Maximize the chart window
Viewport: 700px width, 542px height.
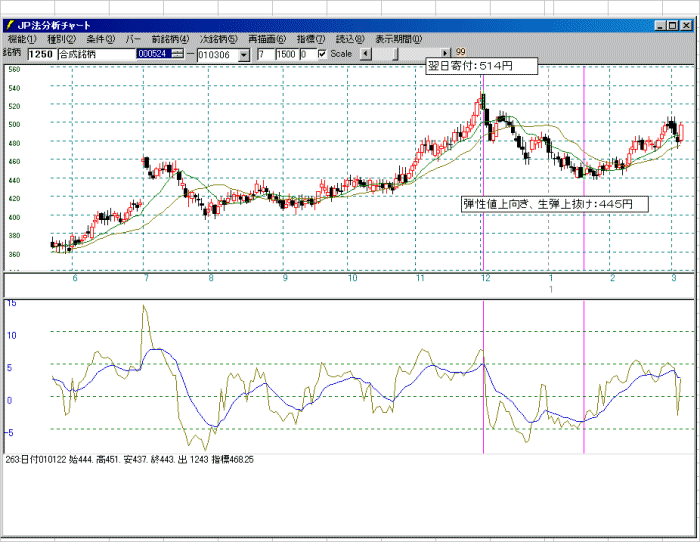click(673, 24)
